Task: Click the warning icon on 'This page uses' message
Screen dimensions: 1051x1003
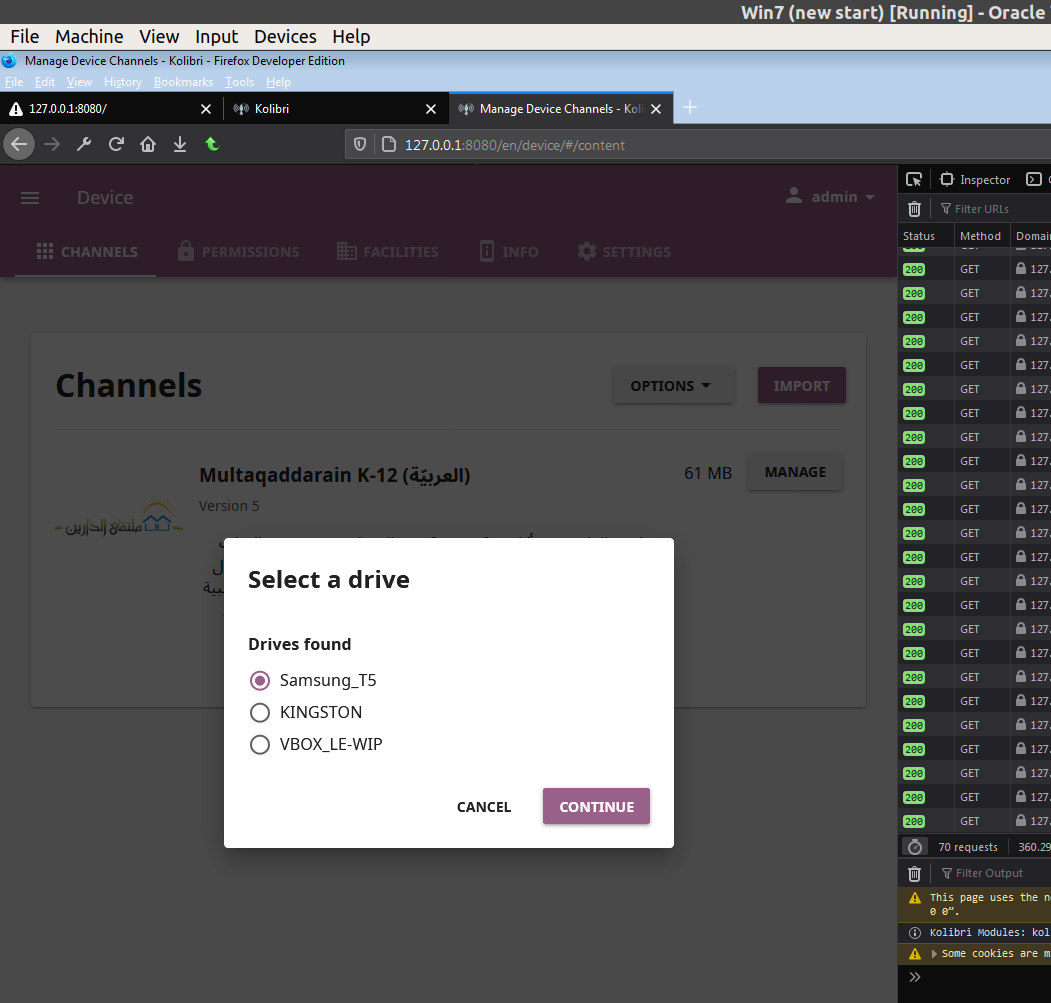Action: coord(915,898)
